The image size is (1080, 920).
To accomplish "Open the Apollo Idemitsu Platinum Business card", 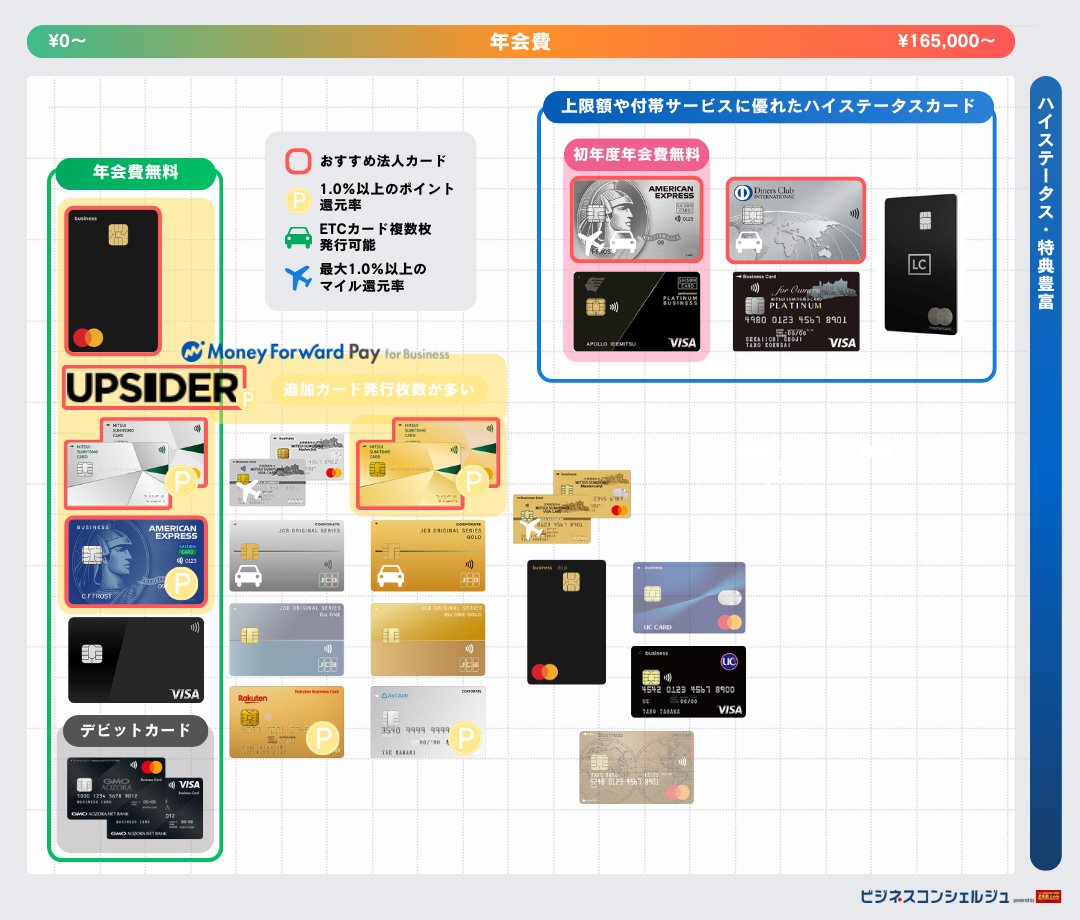I will (x=637, y=311).
